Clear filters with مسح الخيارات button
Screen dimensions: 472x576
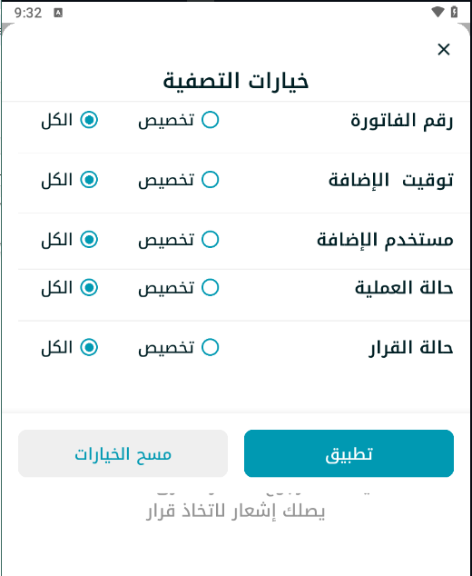pos(123,454)
